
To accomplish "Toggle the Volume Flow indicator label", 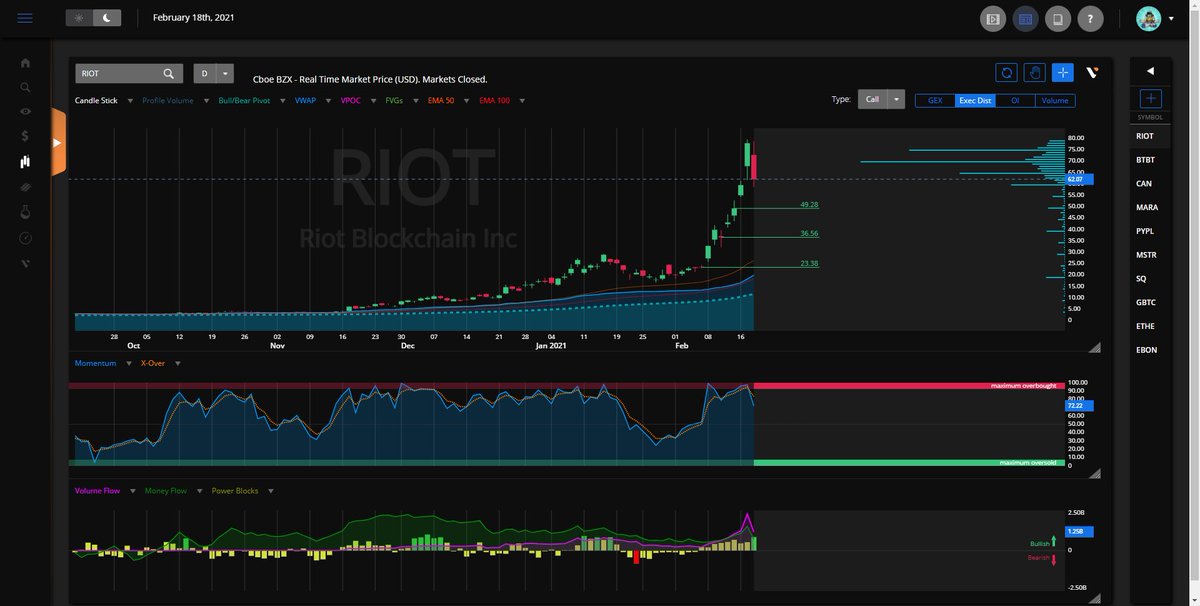I will [x=97, y=491].
